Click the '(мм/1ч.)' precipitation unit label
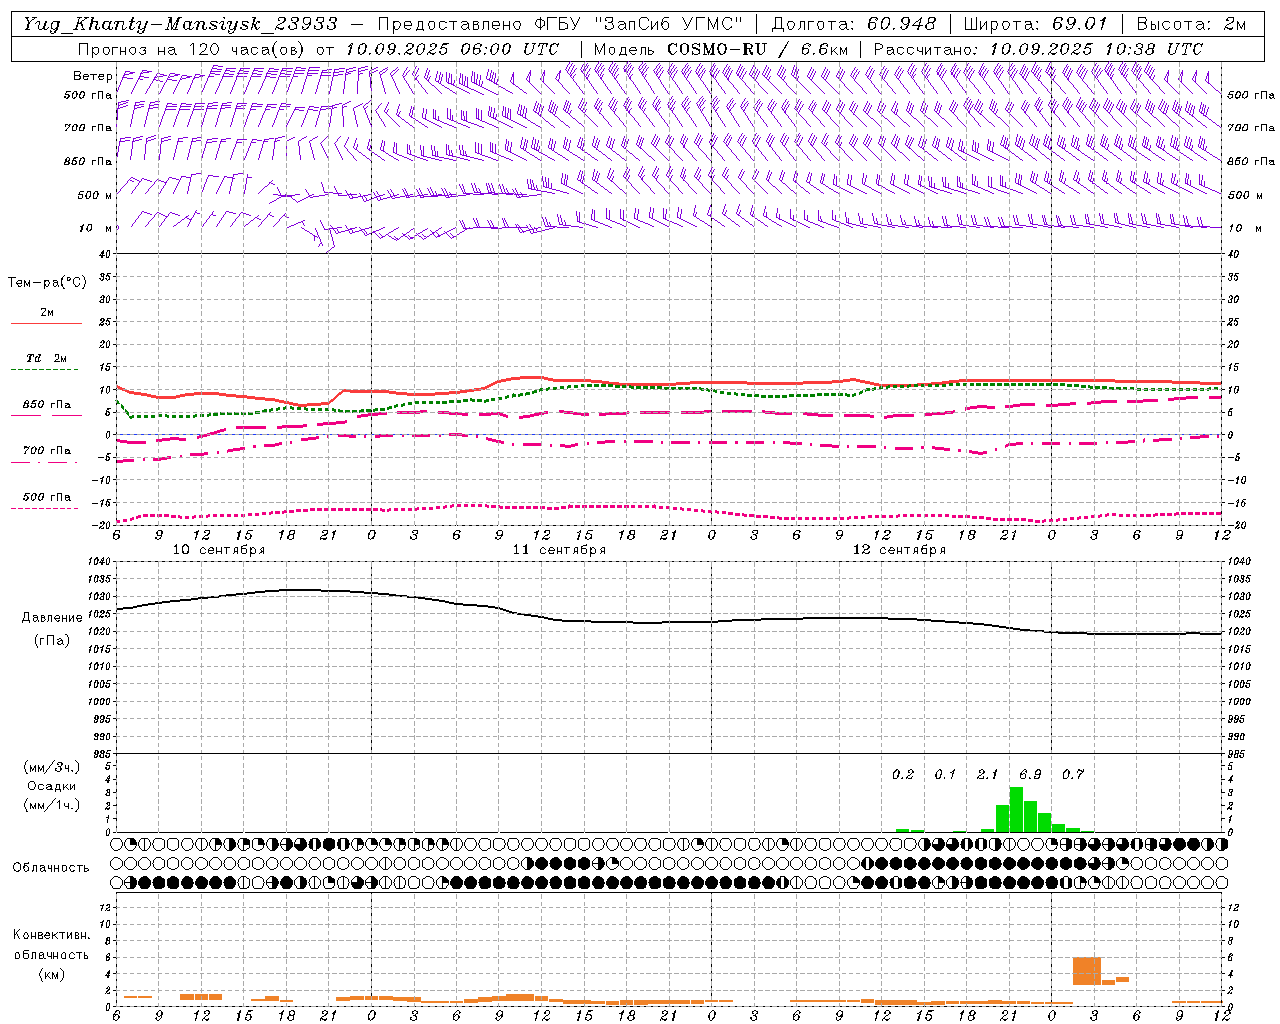Viewport: 1280px width, 1024px height. [51, 805]
